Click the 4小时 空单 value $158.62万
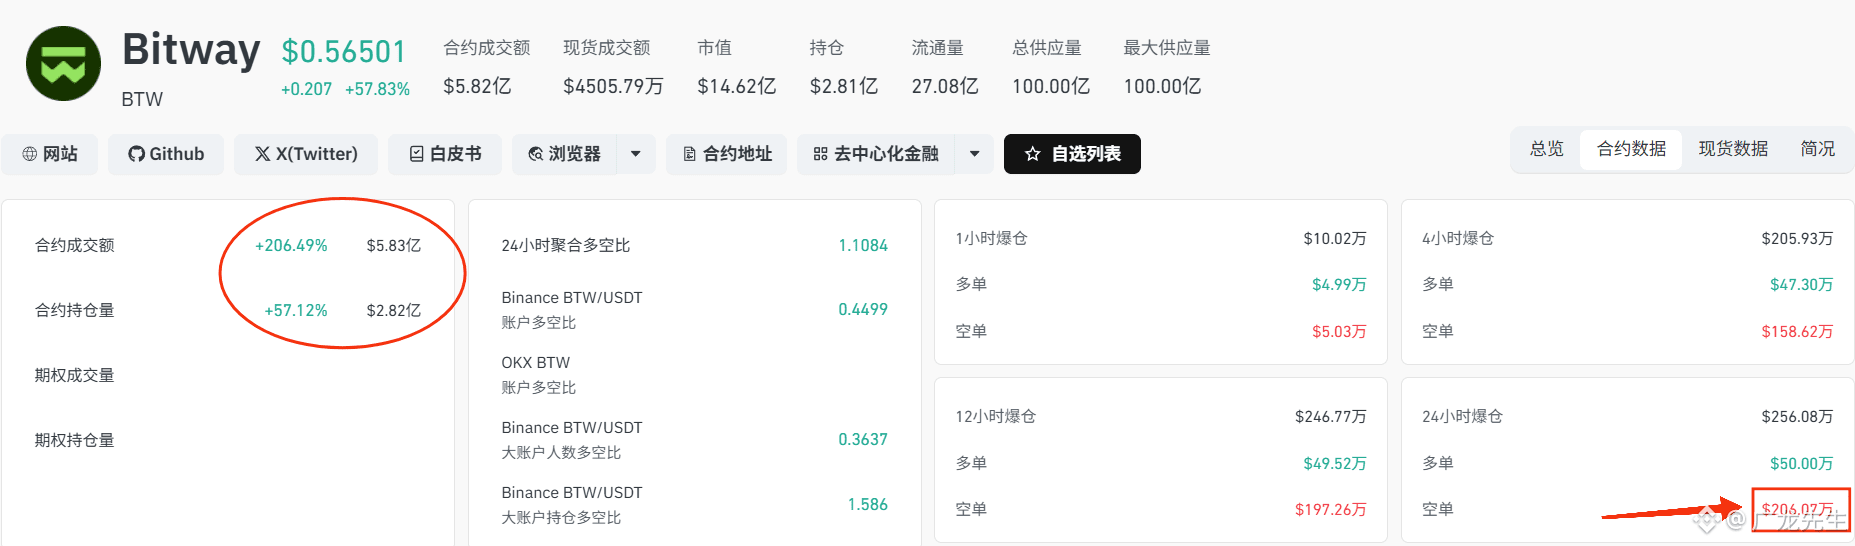This screenshot has width=1855, height=546. coord(1797,332)
